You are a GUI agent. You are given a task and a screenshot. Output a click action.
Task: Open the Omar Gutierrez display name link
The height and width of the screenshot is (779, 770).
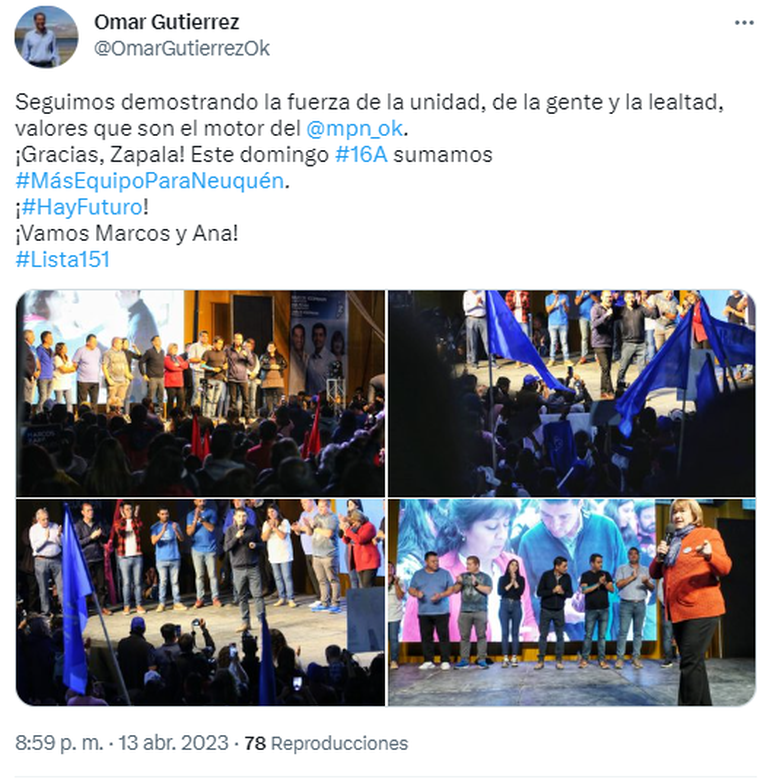click(166, 22)
